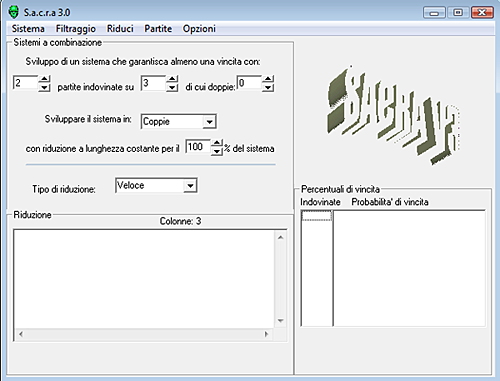500x381 pixels.
Task: Open the Riduci menu
Action: point(120,29)
